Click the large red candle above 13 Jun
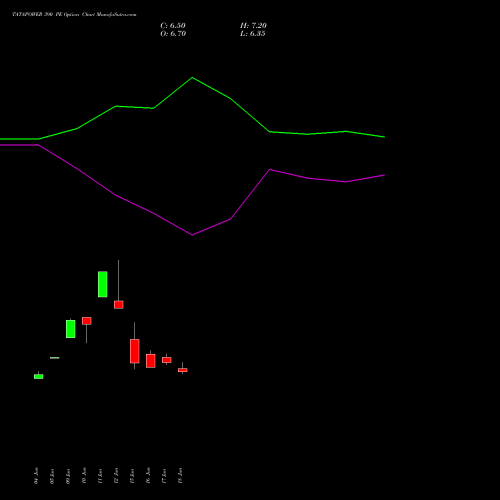The width and height of the screenshot is (500, 500). [x=135, y=351]
